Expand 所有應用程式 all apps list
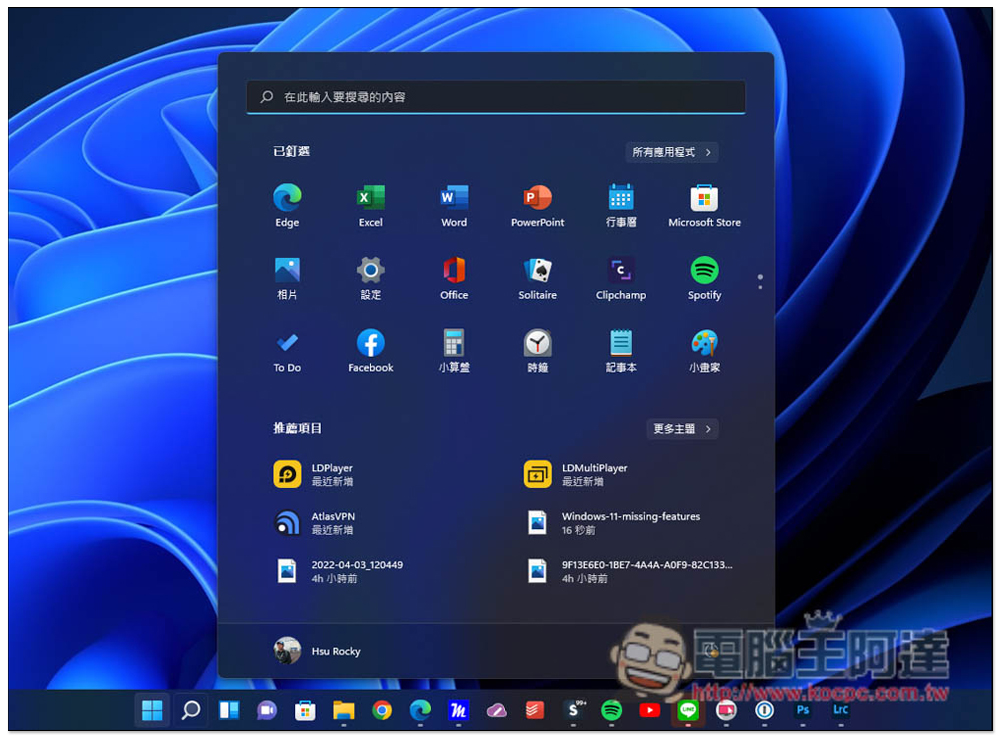Viewport: 1000px width, 739px height. pyautogui.click(x=672, y=152)
